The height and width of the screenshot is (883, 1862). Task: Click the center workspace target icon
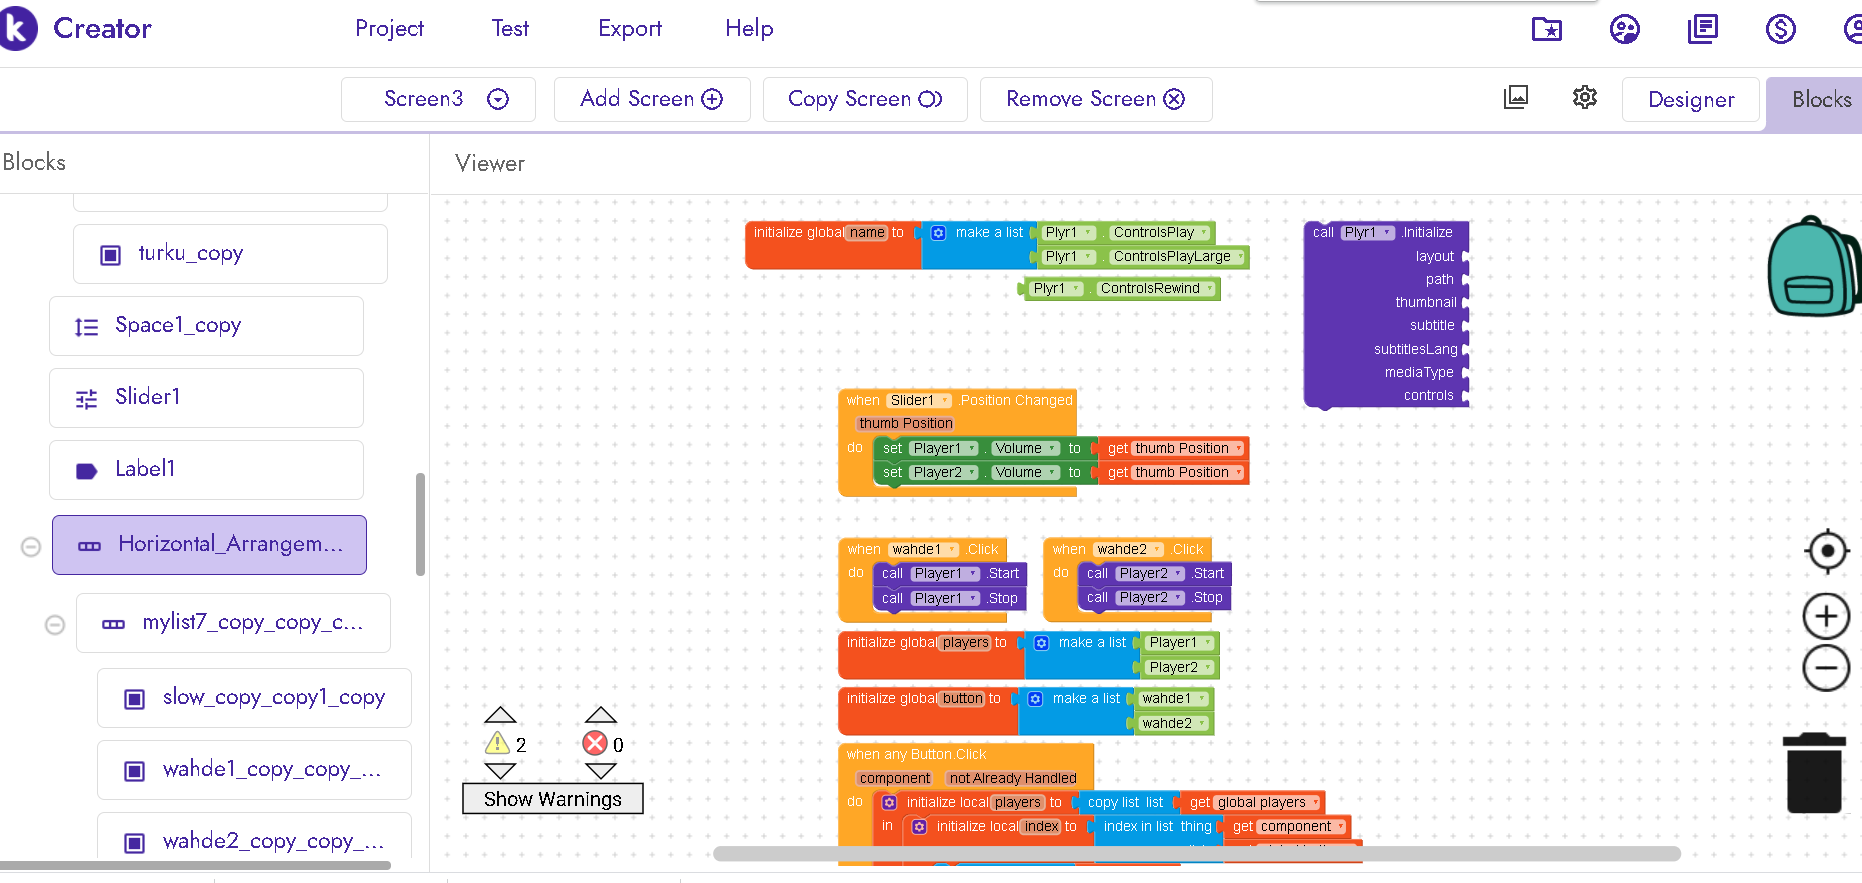click(x=1826, y=551)
